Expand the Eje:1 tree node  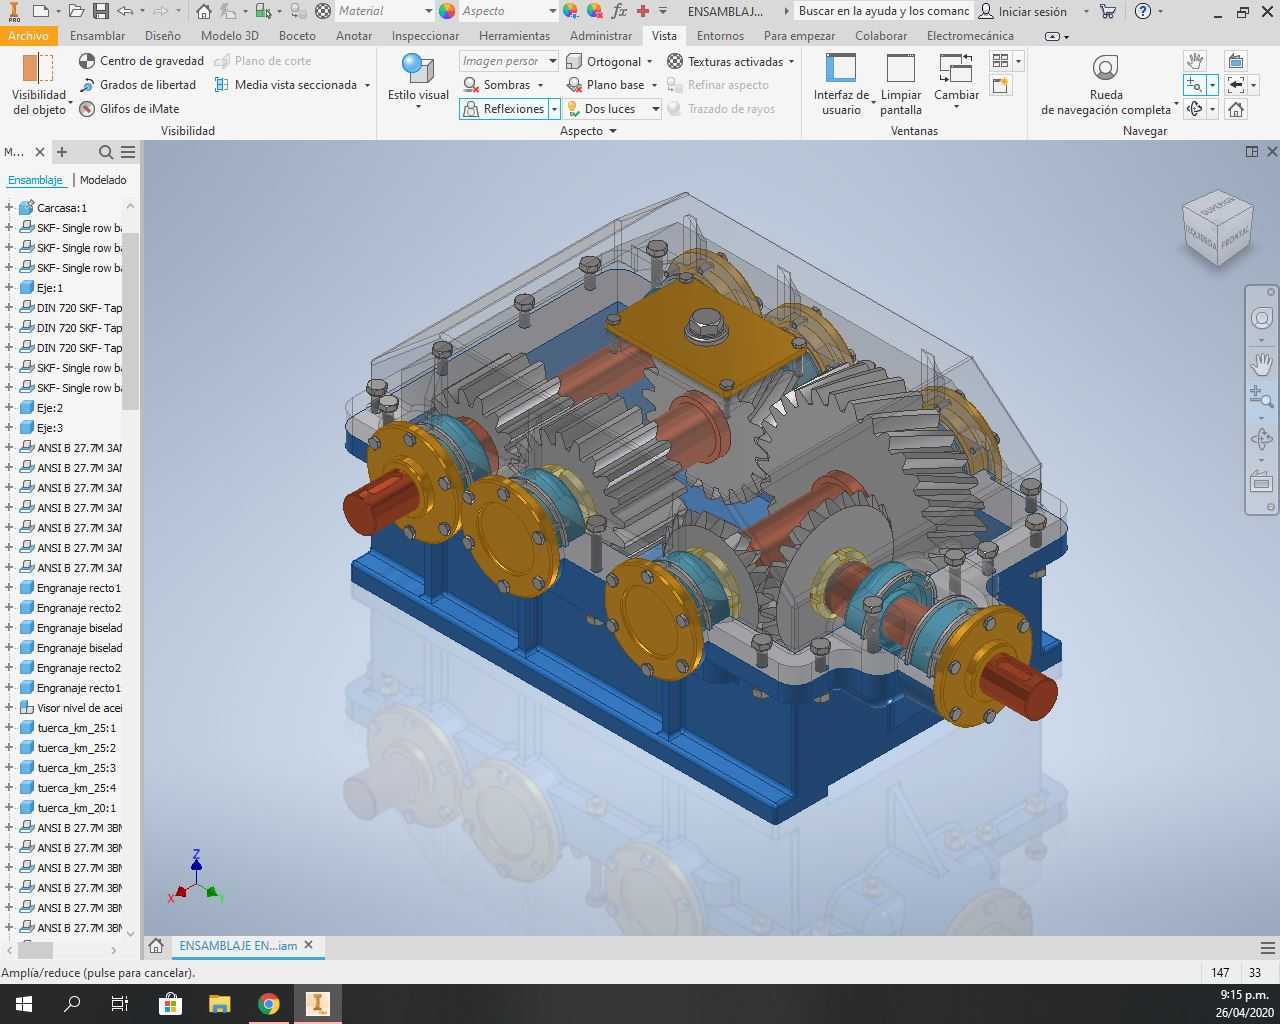9,288
